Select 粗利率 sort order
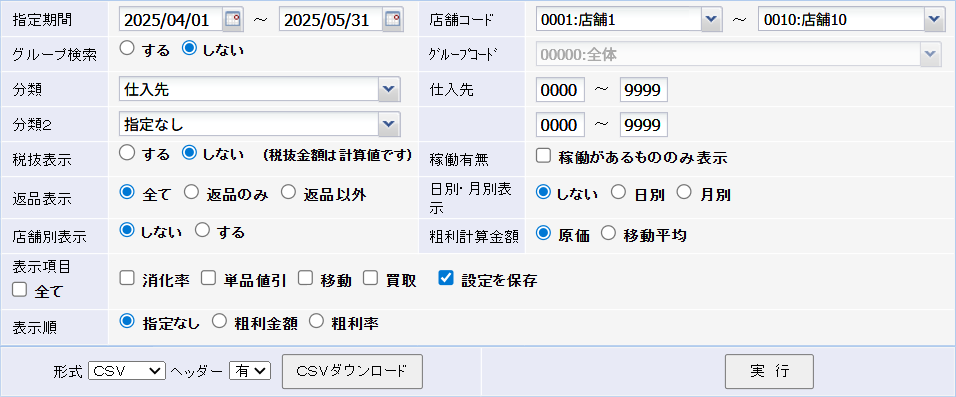956x397 pixels. pos(316,321)
